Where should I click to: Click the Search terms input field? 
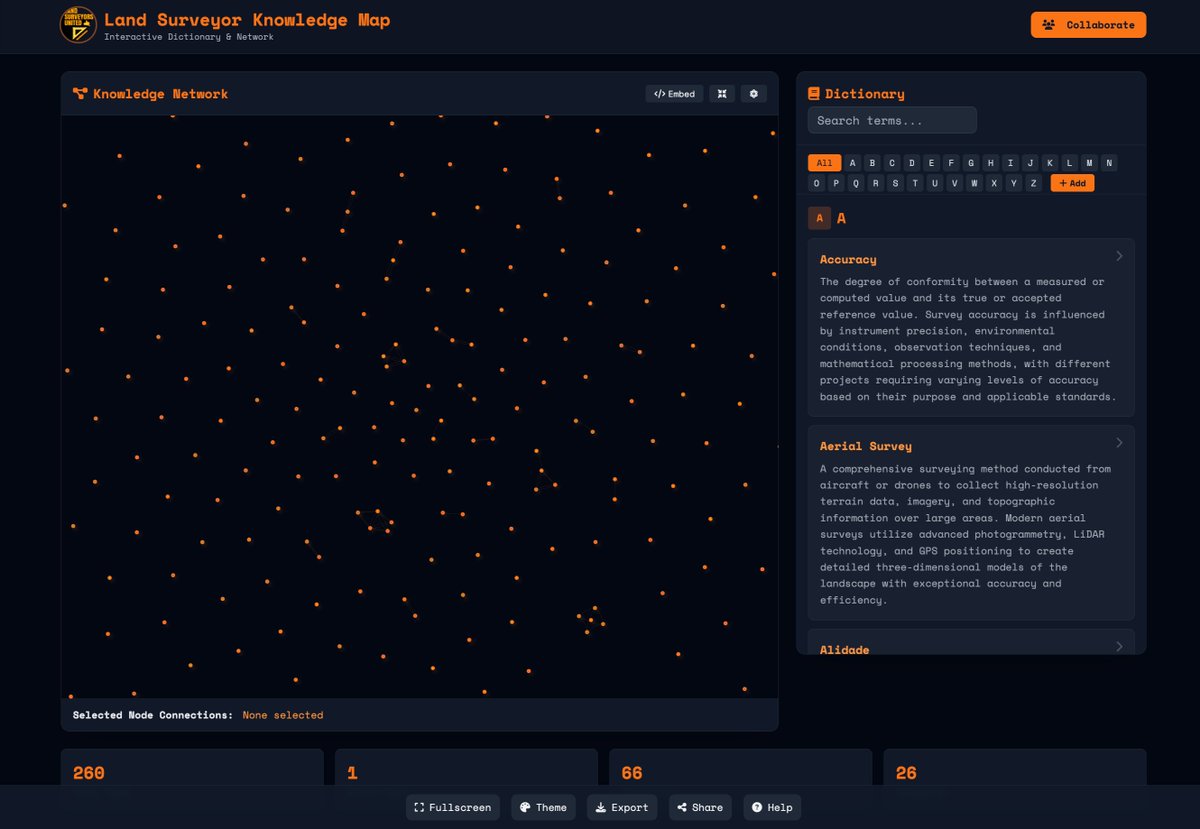(891, 120)
